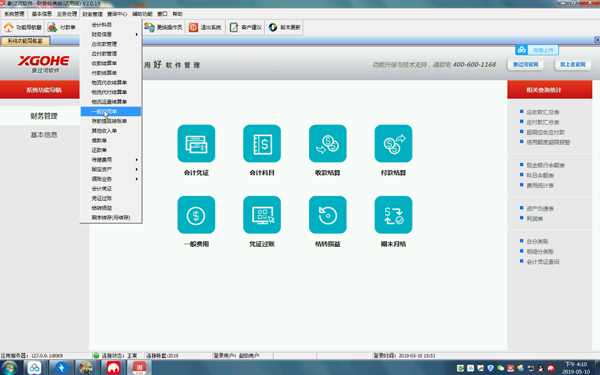Screen dimensions: 600x375
Task: Select 期末结存(月结存) menu entry
Action: pos(111,217)
